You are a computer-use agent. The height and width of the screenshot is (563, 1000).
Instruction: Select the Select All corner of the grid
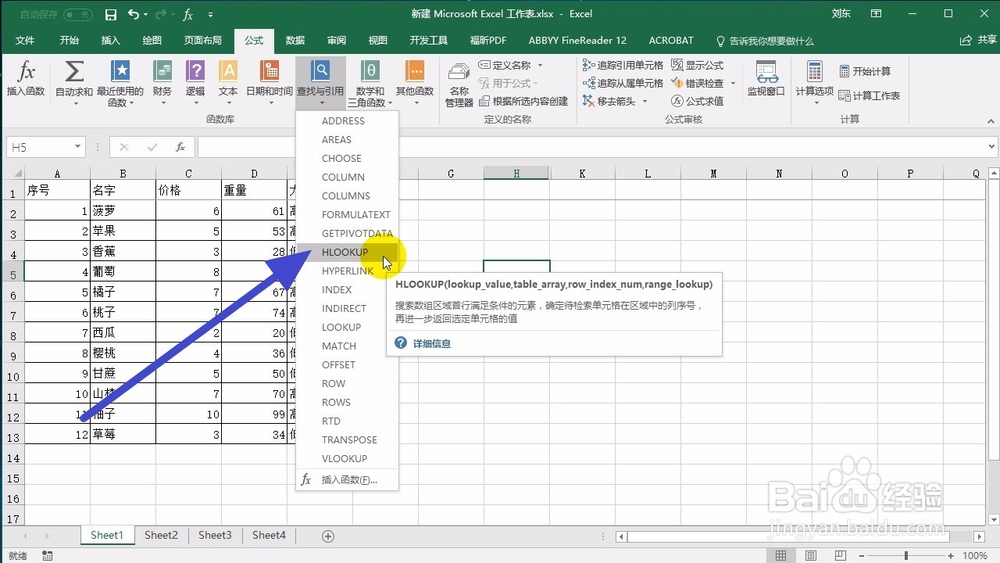click(x=13, y=173)
